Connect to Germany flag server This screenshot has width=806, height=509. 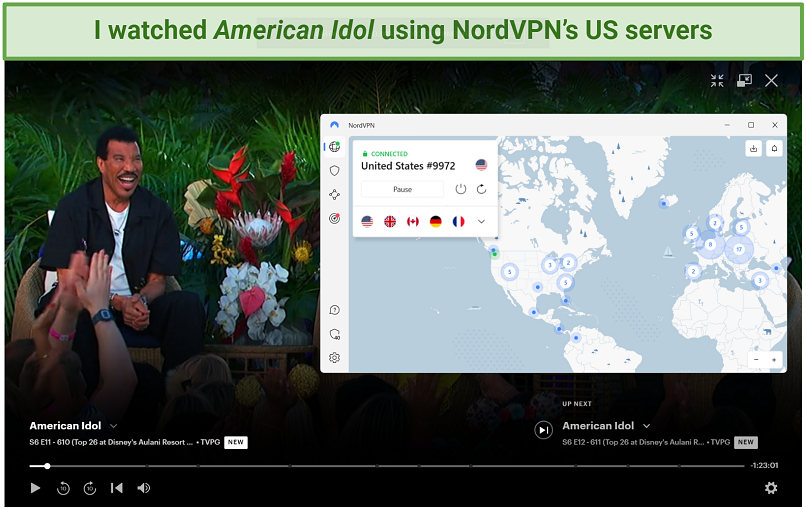435,222
